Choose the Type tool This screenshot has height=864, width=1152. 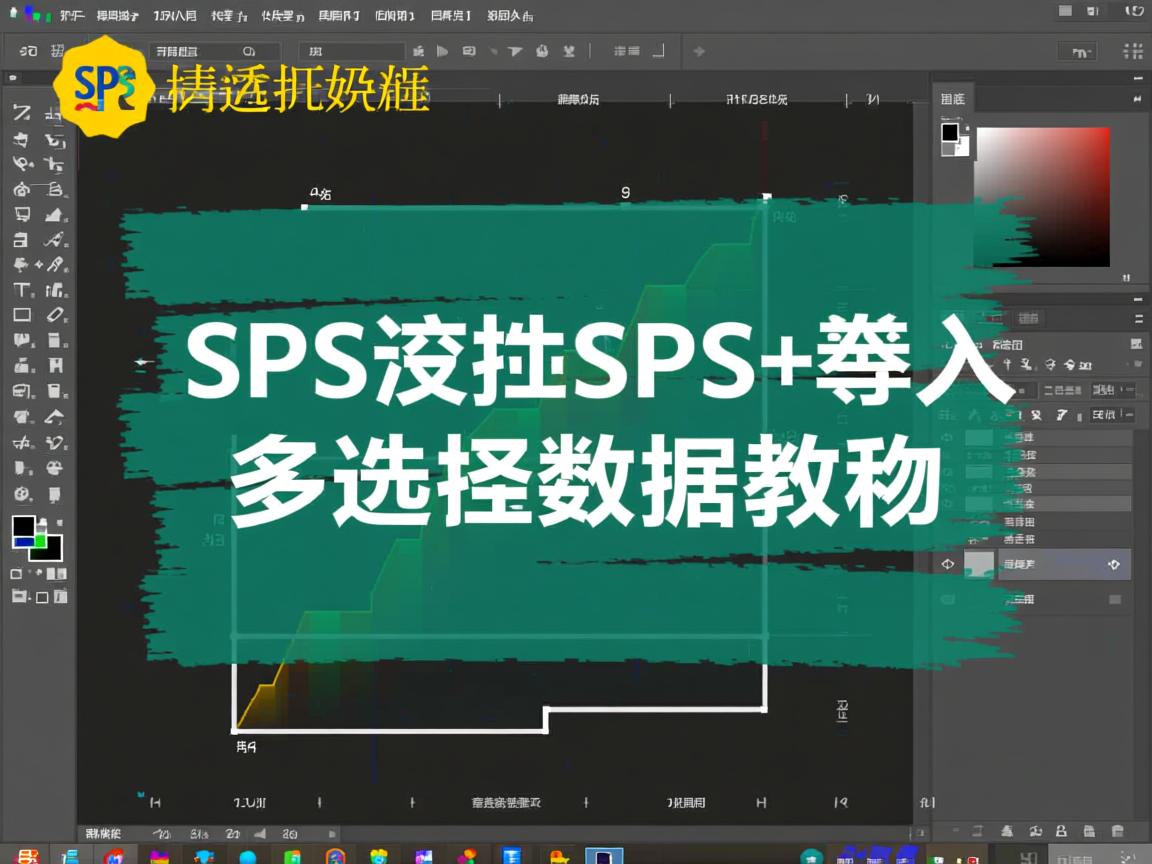click(22, 291)
